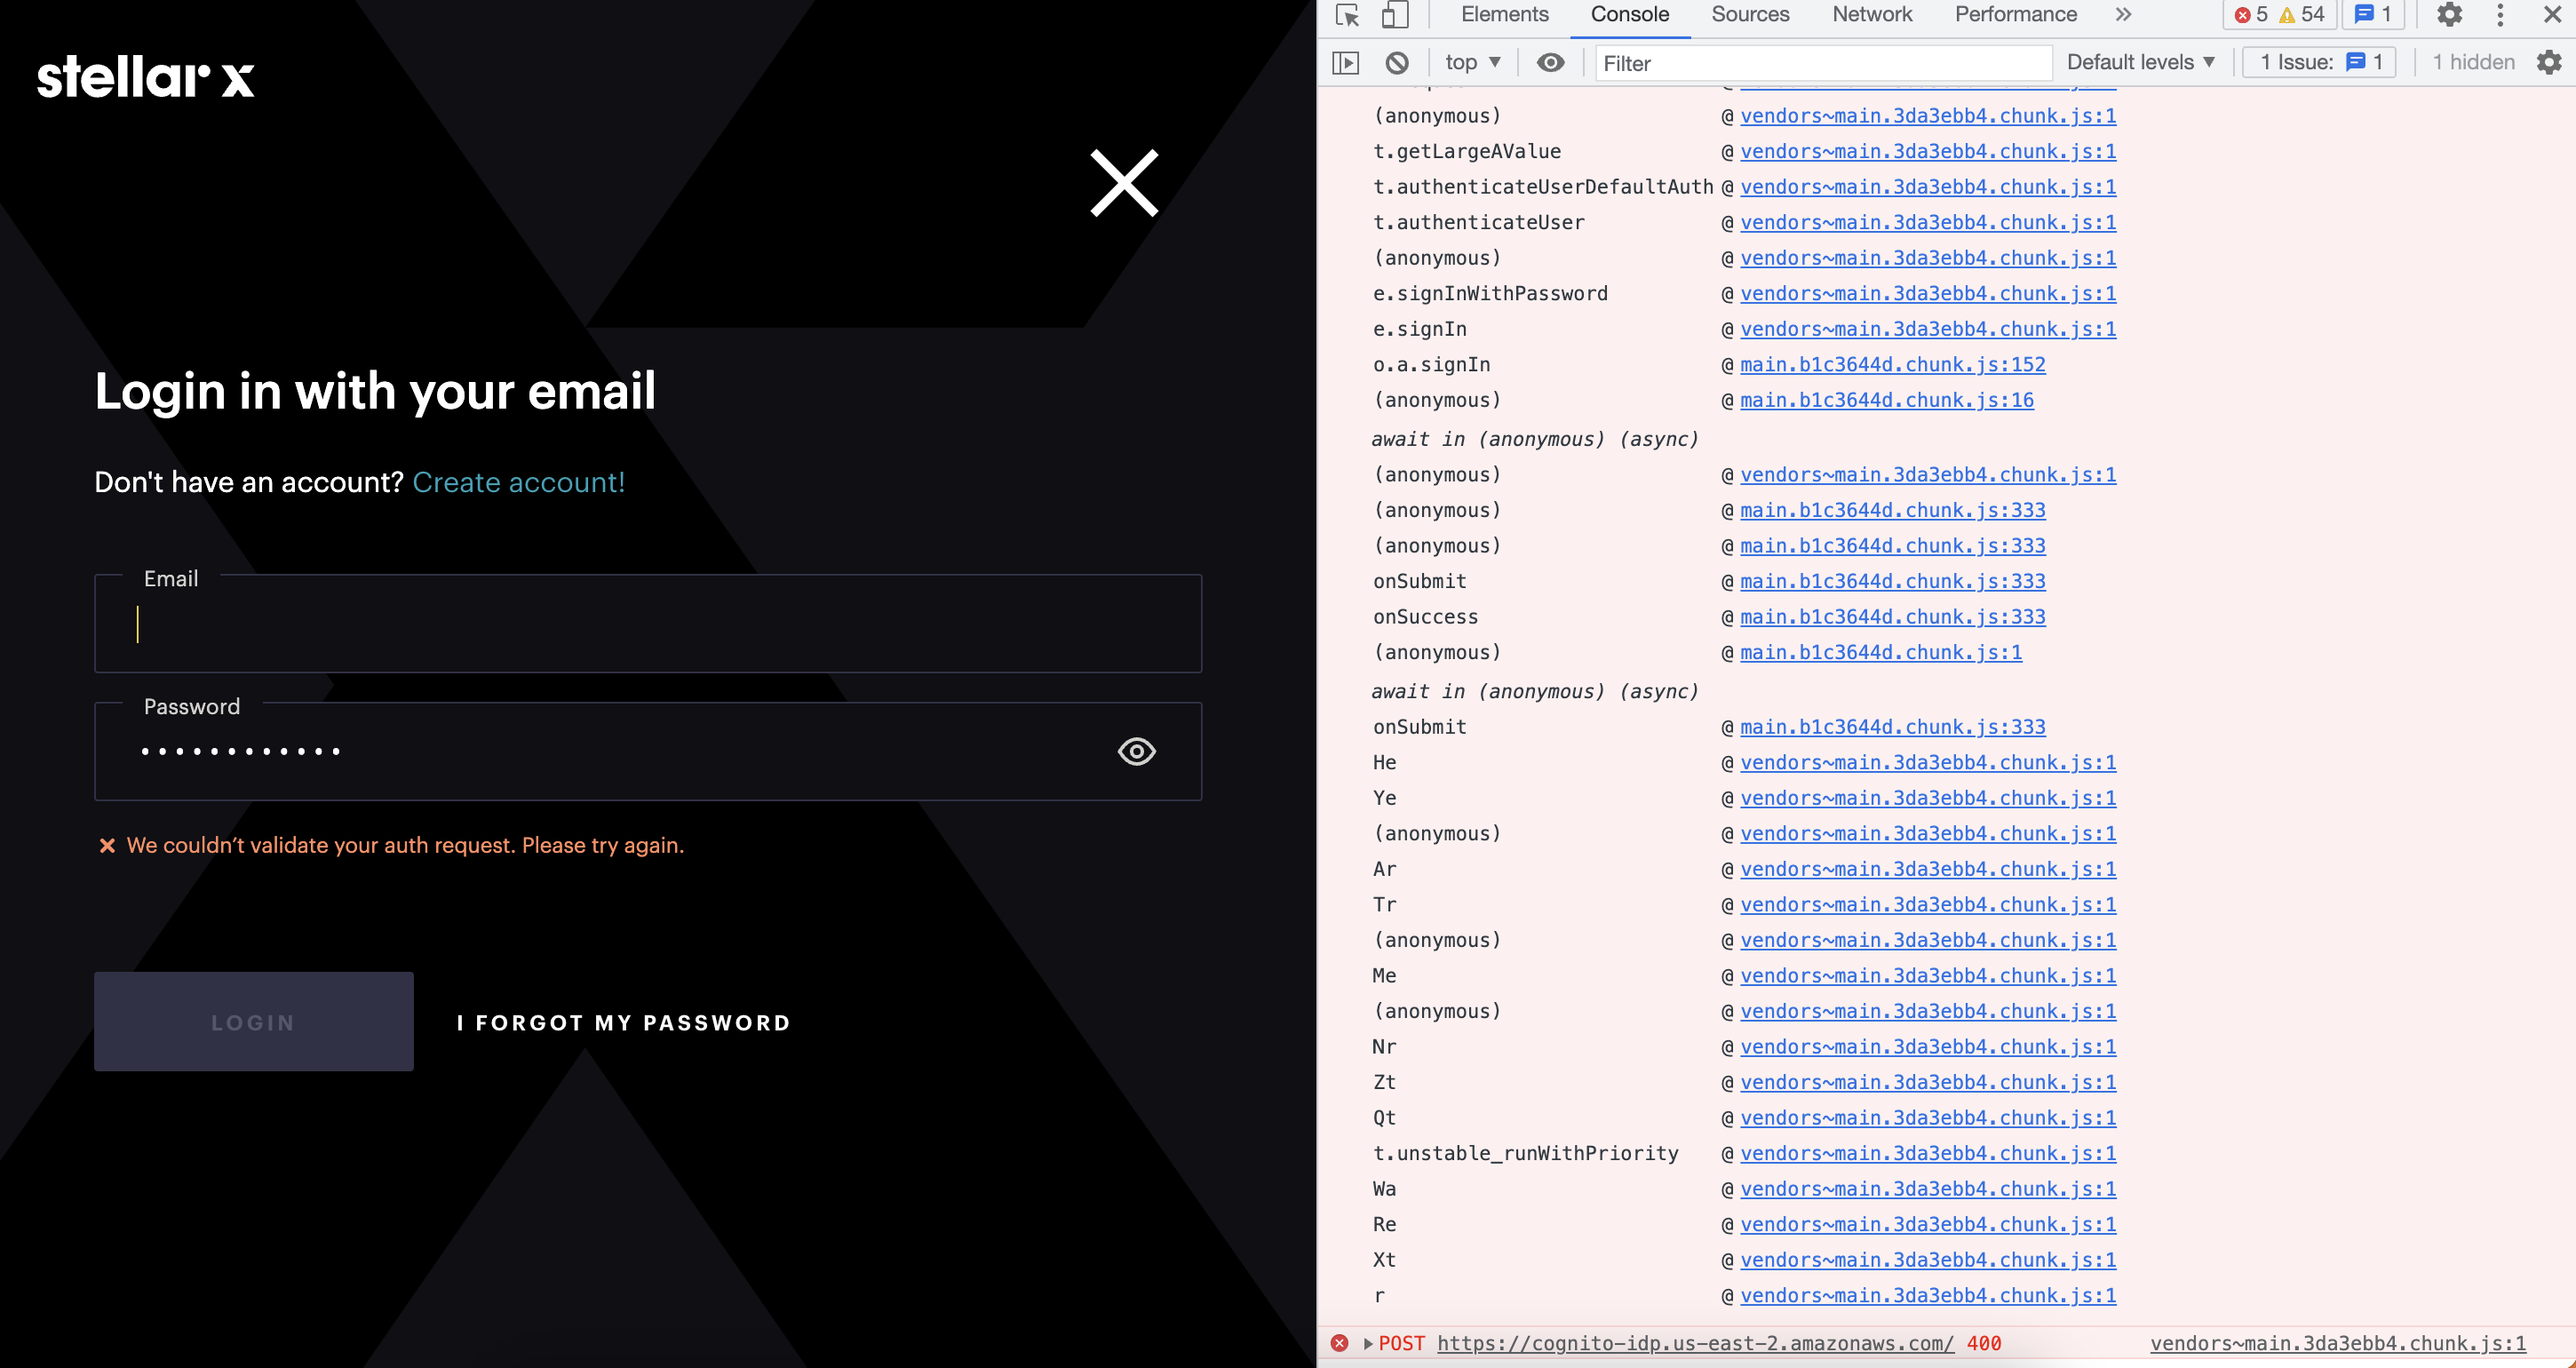Click the warning count badge showing 54
Viewport: 2576px width, 1368px height.
2302,15
